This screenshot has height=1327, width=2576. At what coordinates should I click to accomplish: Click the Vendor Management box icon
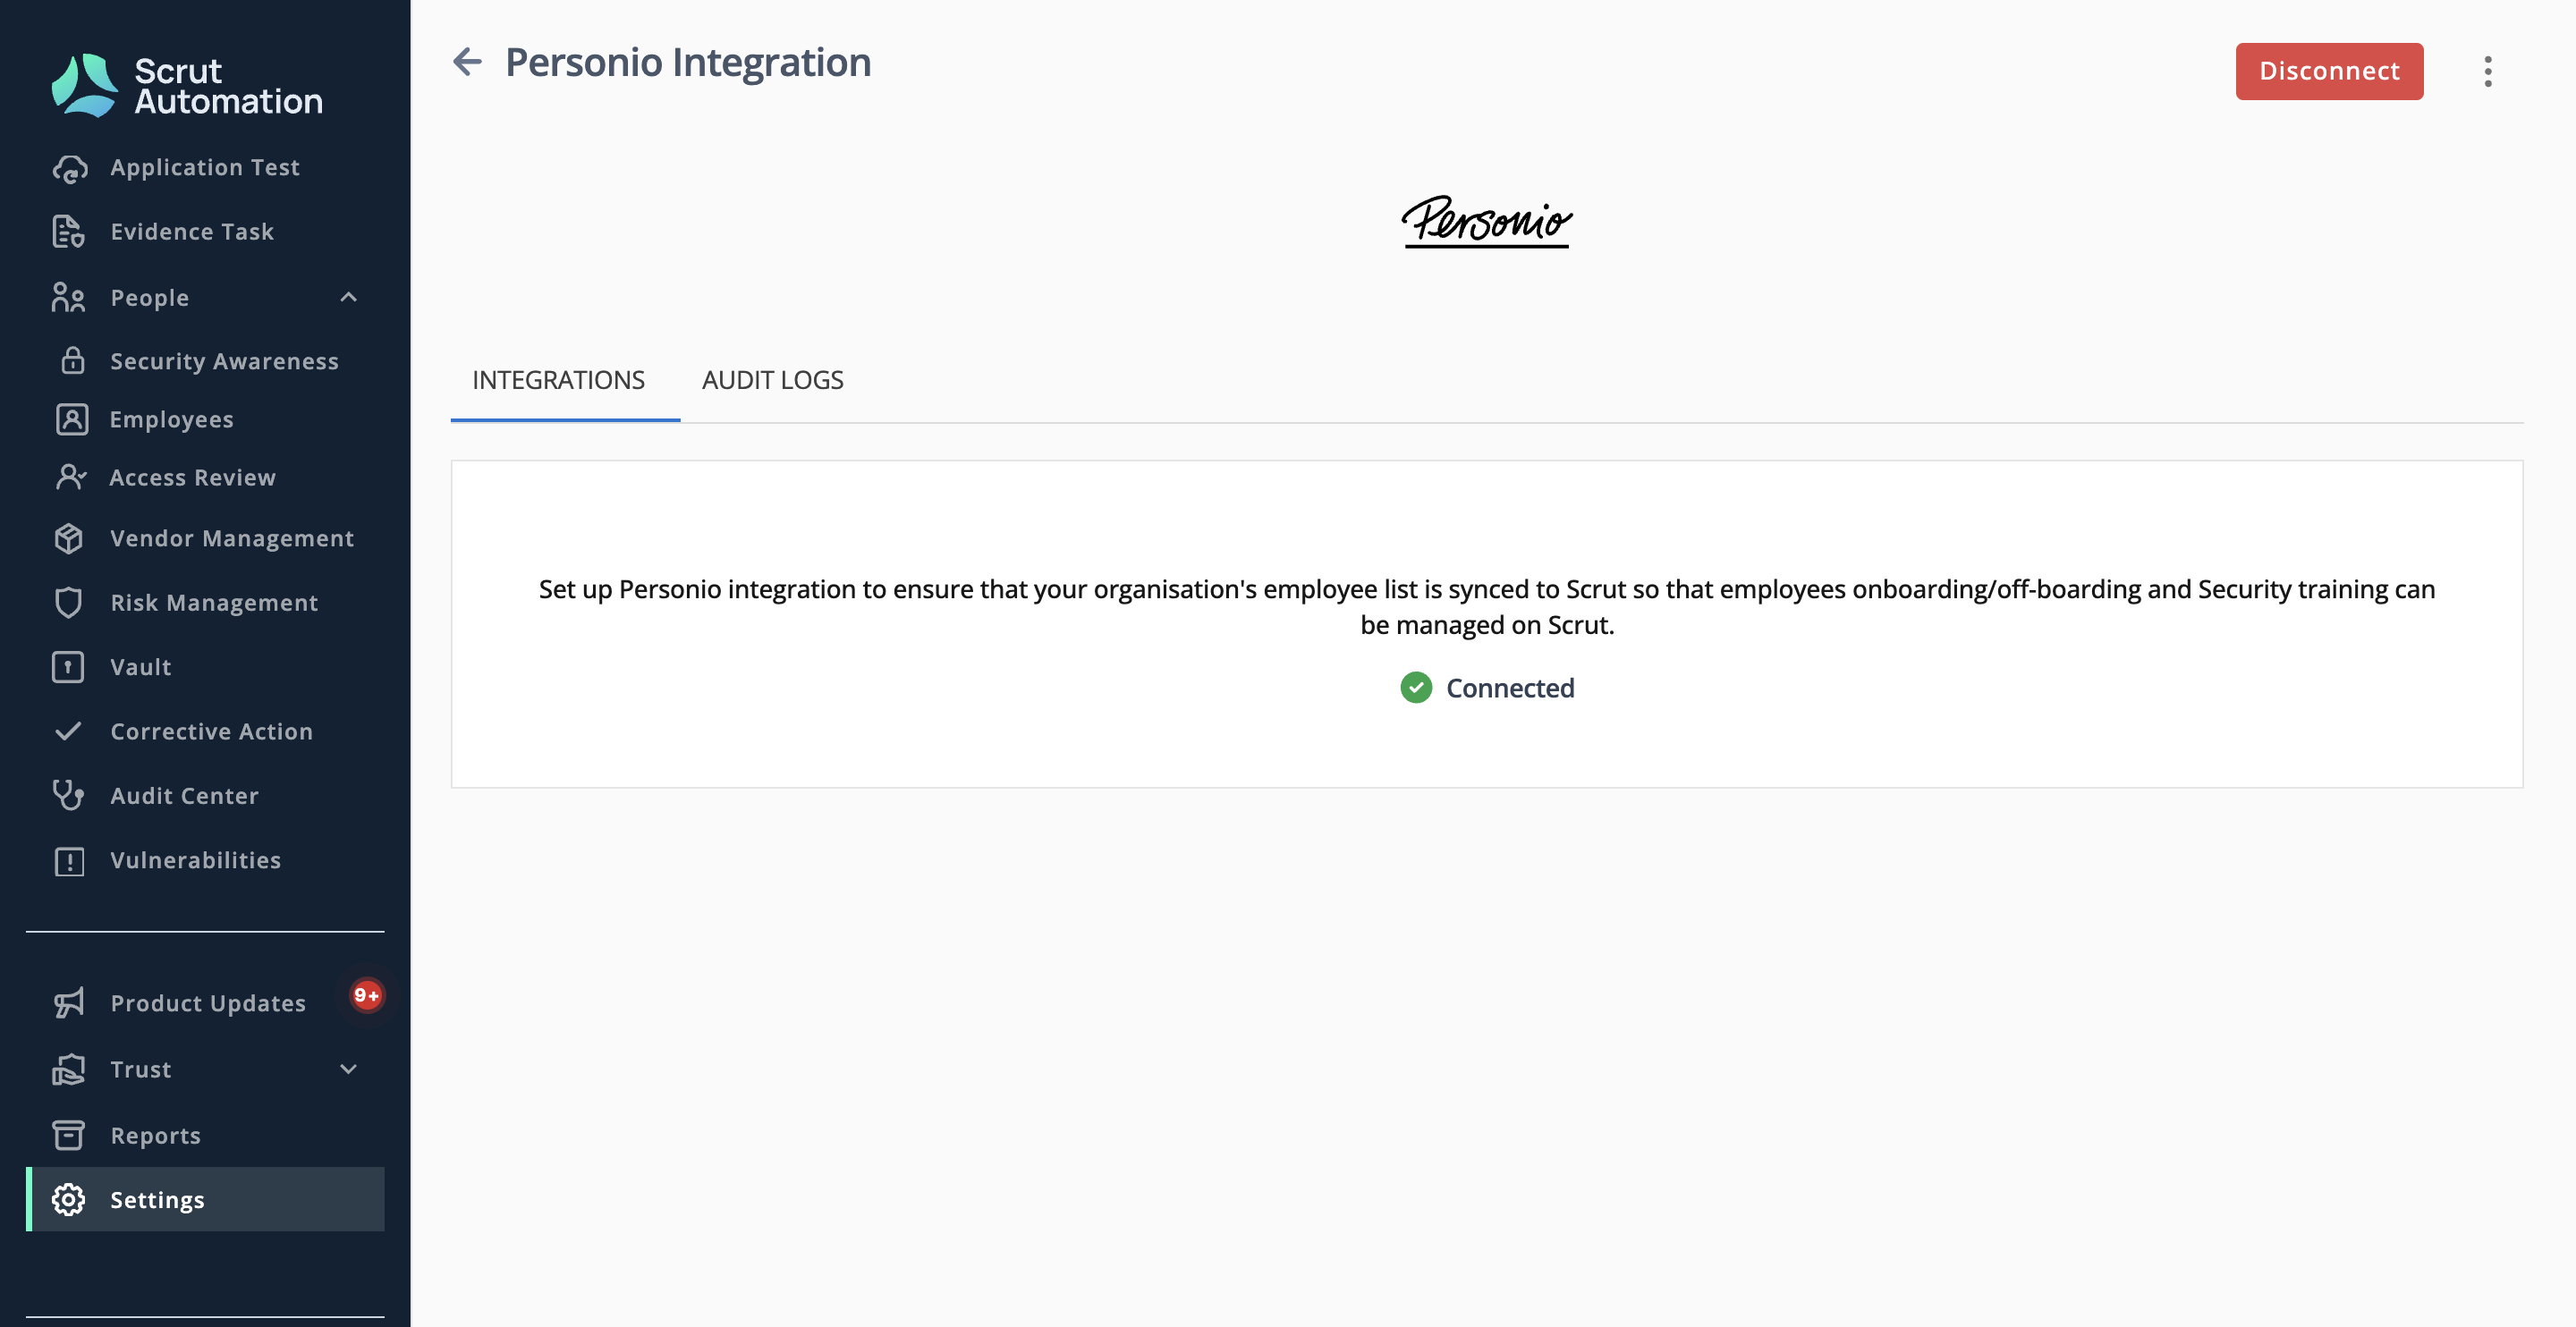pos(68,539)
